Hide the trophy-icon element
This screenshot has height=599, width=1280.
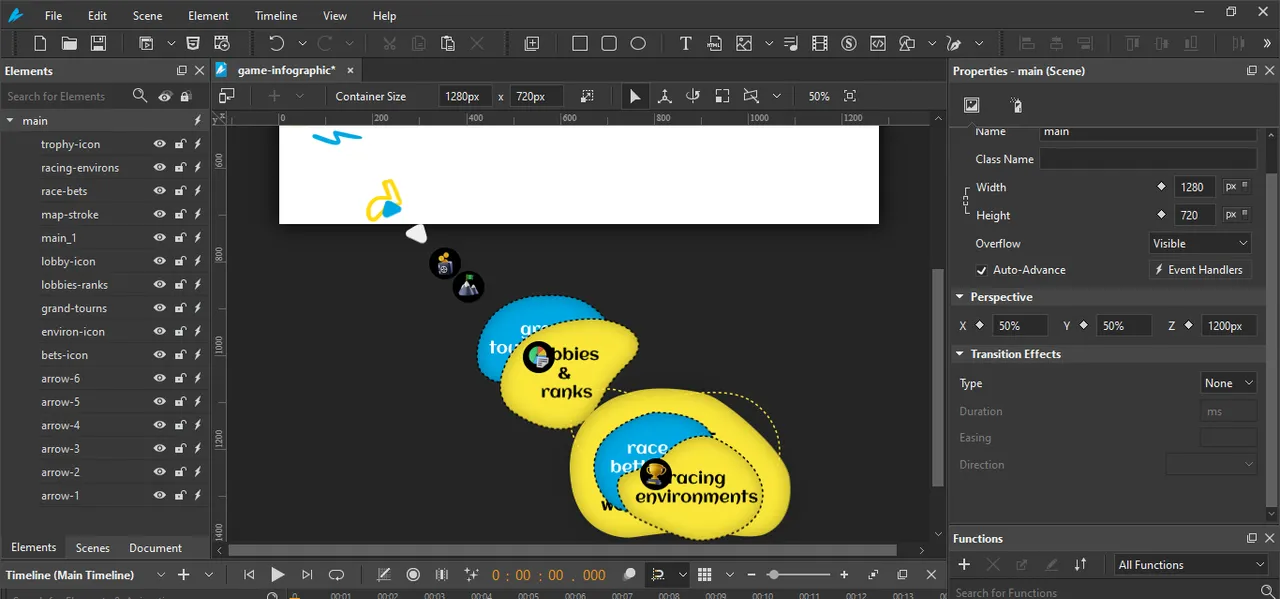tap(159, 144)
